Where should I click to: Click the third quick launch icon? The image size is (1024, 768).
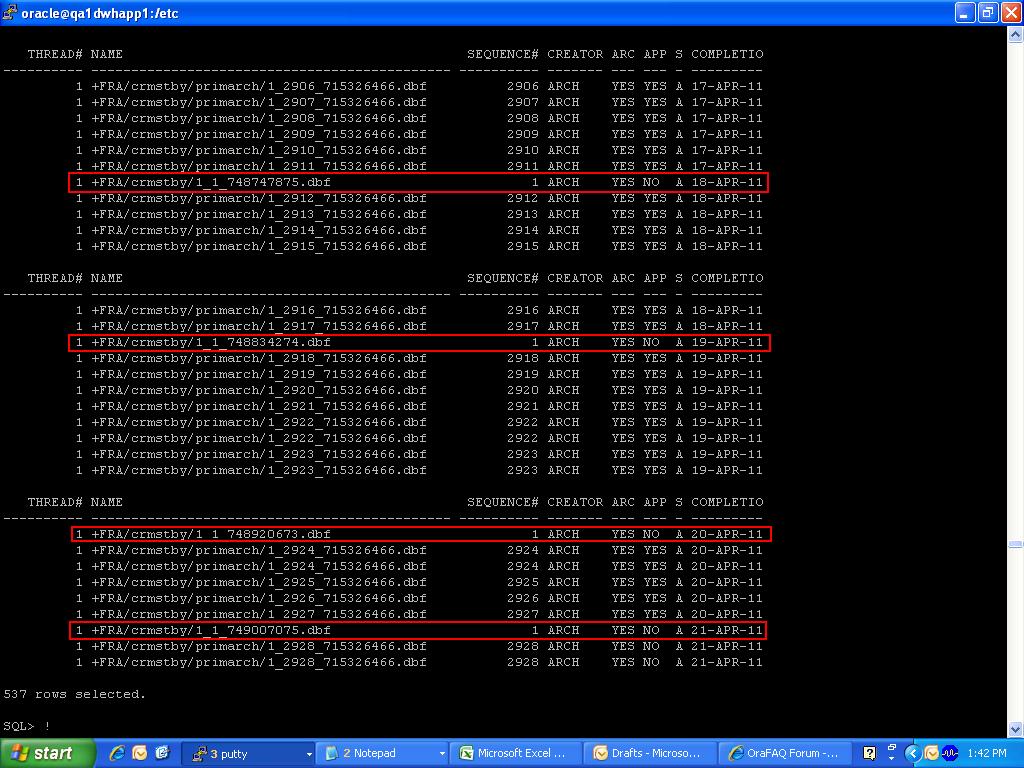pyautogui.click(x=162, y=753)
